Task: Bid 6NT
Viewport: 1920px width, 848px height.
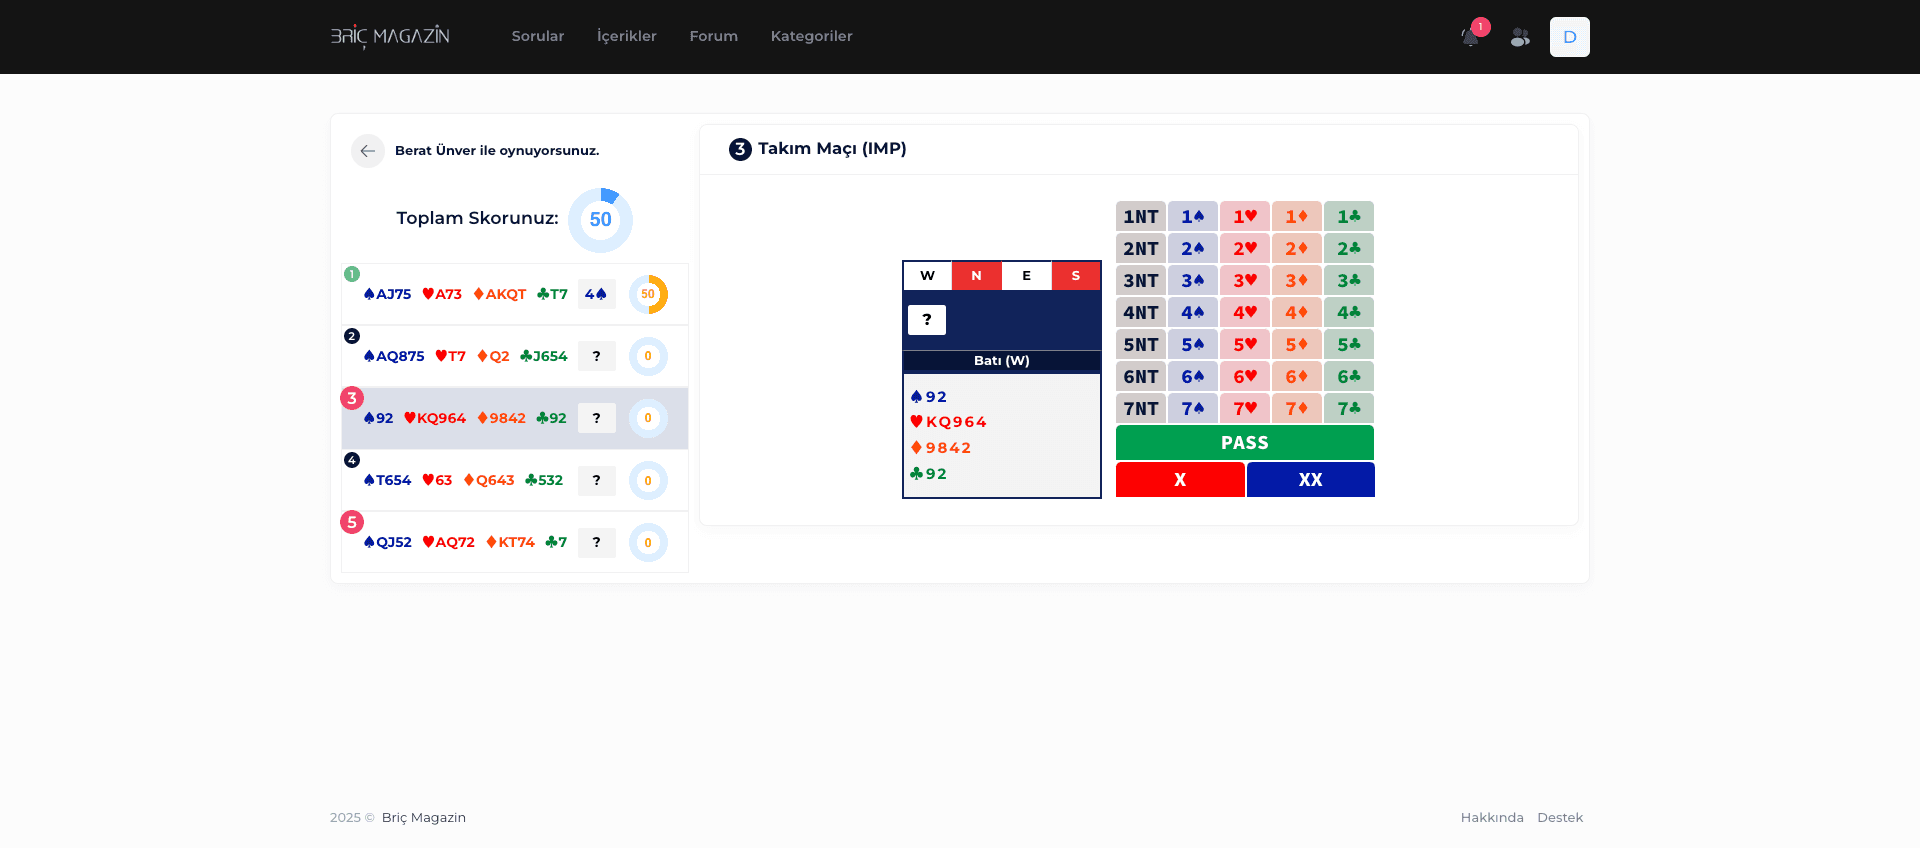Action: (x=1141, y=376)
